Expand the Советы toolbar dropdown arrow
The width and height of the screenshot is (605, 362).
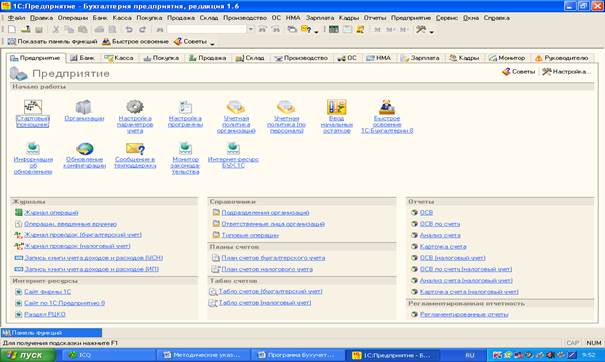[x=212, y=42]
